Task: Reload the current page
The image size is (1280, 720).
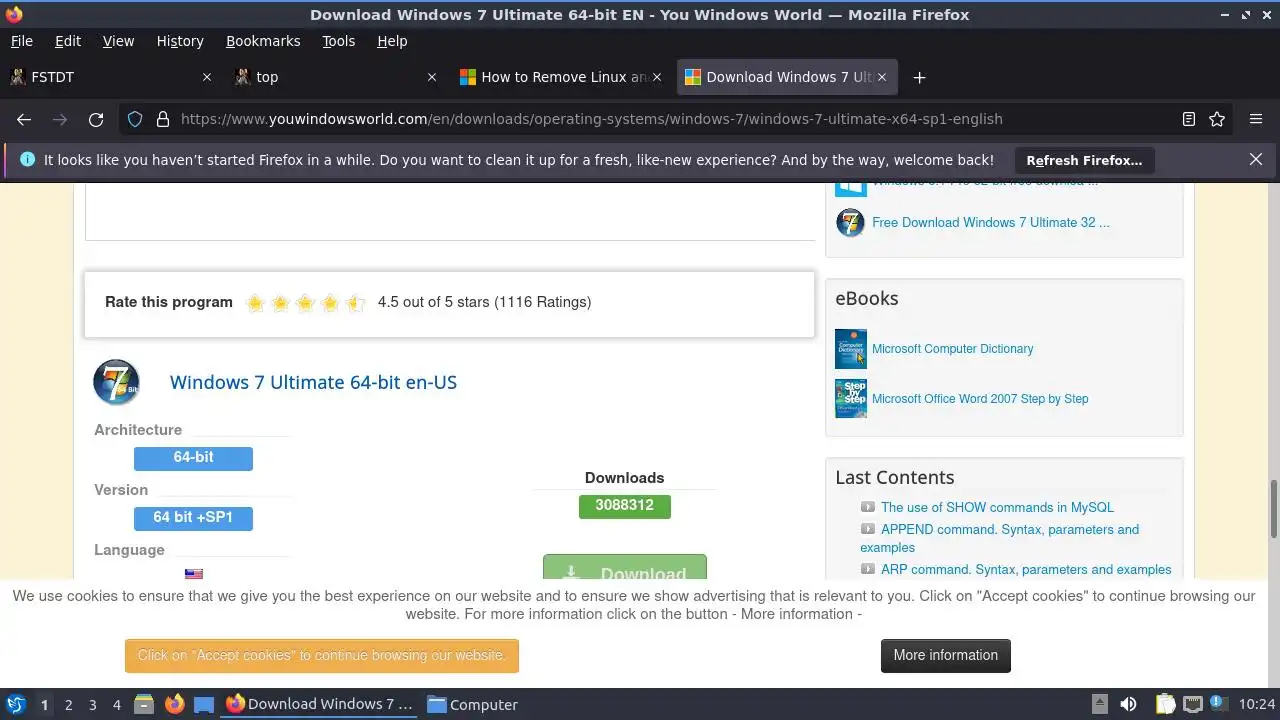Action: coord(96,119)
